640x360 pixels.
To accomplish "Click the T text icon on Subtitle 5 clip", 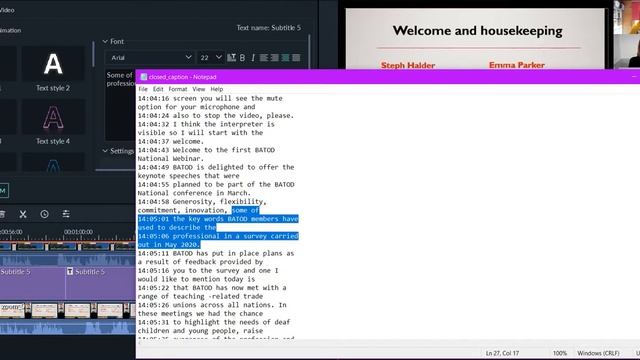I will (x=70, y=271).
